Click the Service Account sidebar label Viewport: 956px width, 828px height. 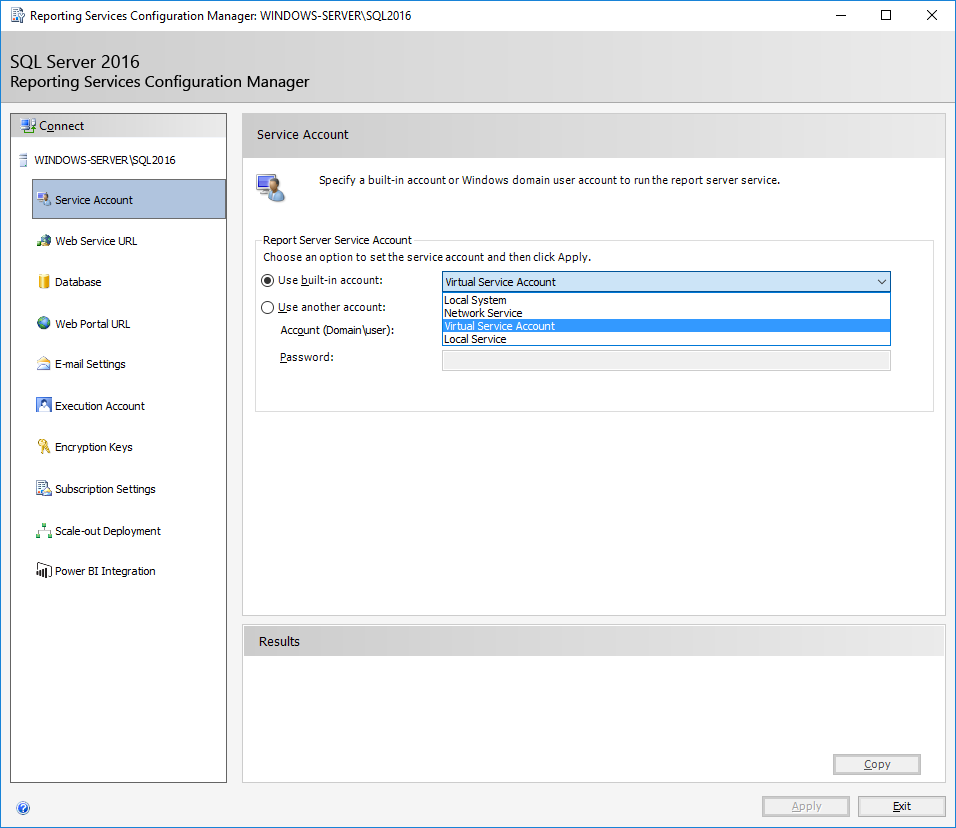(93, 200)
